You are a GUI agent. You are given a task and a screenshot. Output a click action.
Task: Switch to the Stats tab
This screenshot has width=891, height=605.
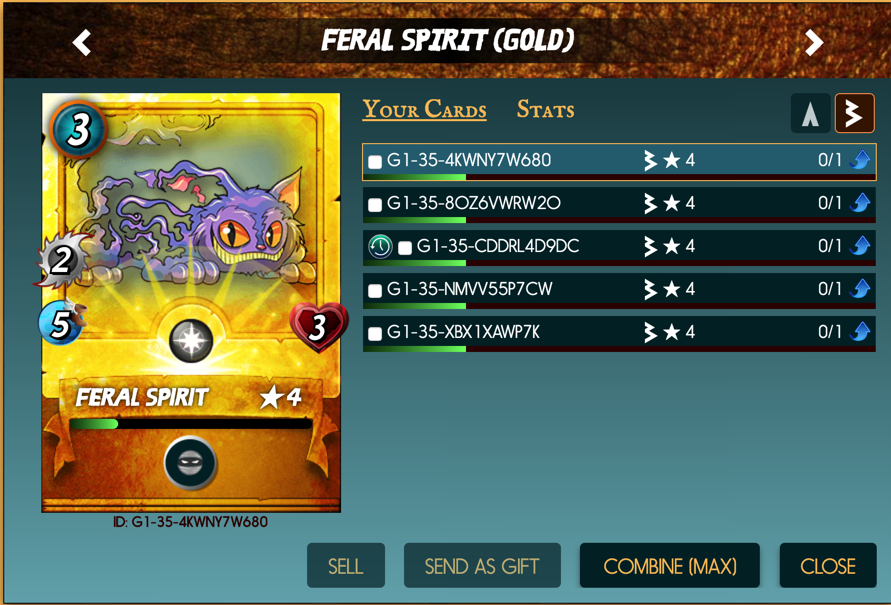[x=546, y=109]
